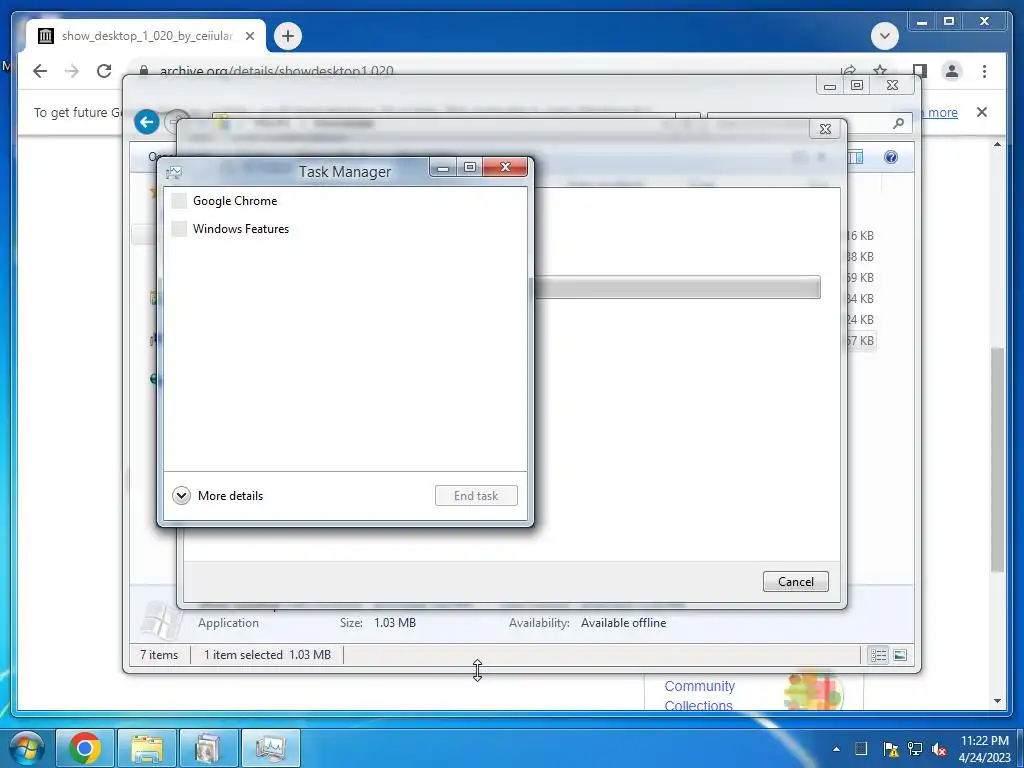Click File Explorer icon on the taskbar
1024x768 pixels.
(146, 748)
